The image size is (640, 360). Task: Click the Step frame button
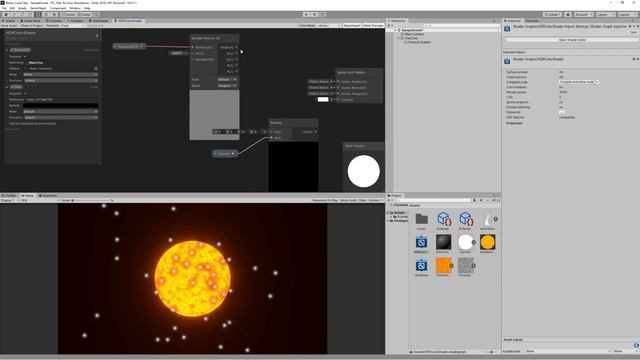[322, 15]
